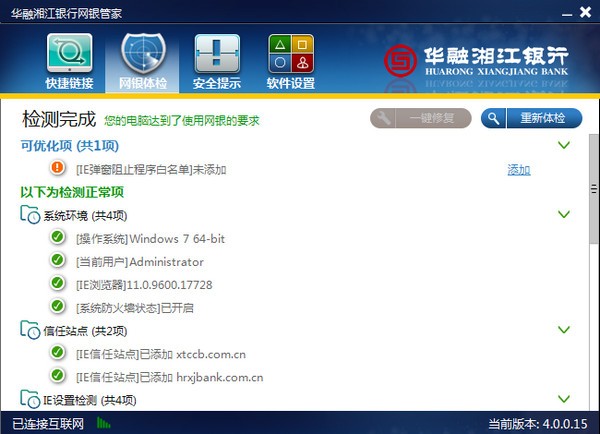Click the 当前版本: 4.0.0.15 text
Viewport: 600px width, 434px height.
click(538, 424)
